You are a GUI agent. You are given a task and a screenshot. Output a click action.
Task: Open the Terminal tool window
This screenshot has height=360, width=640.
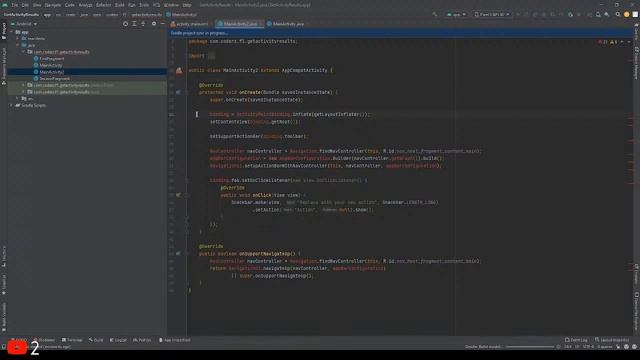pyautogui.click(x=72, y=340)
